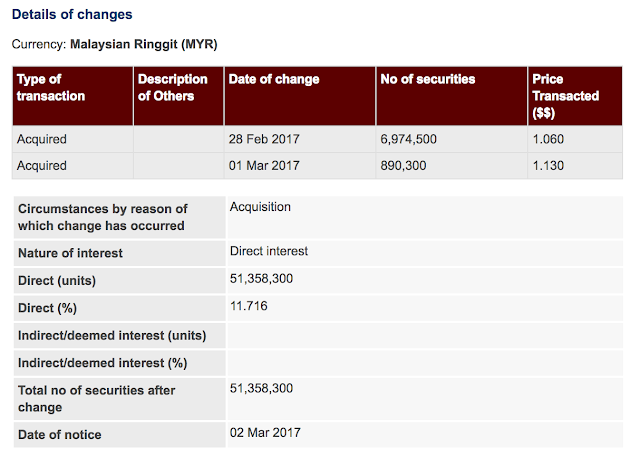This screenshot has height=476, width=640.
Task: Click the 1.130 price value
Action: pos(549,165)
